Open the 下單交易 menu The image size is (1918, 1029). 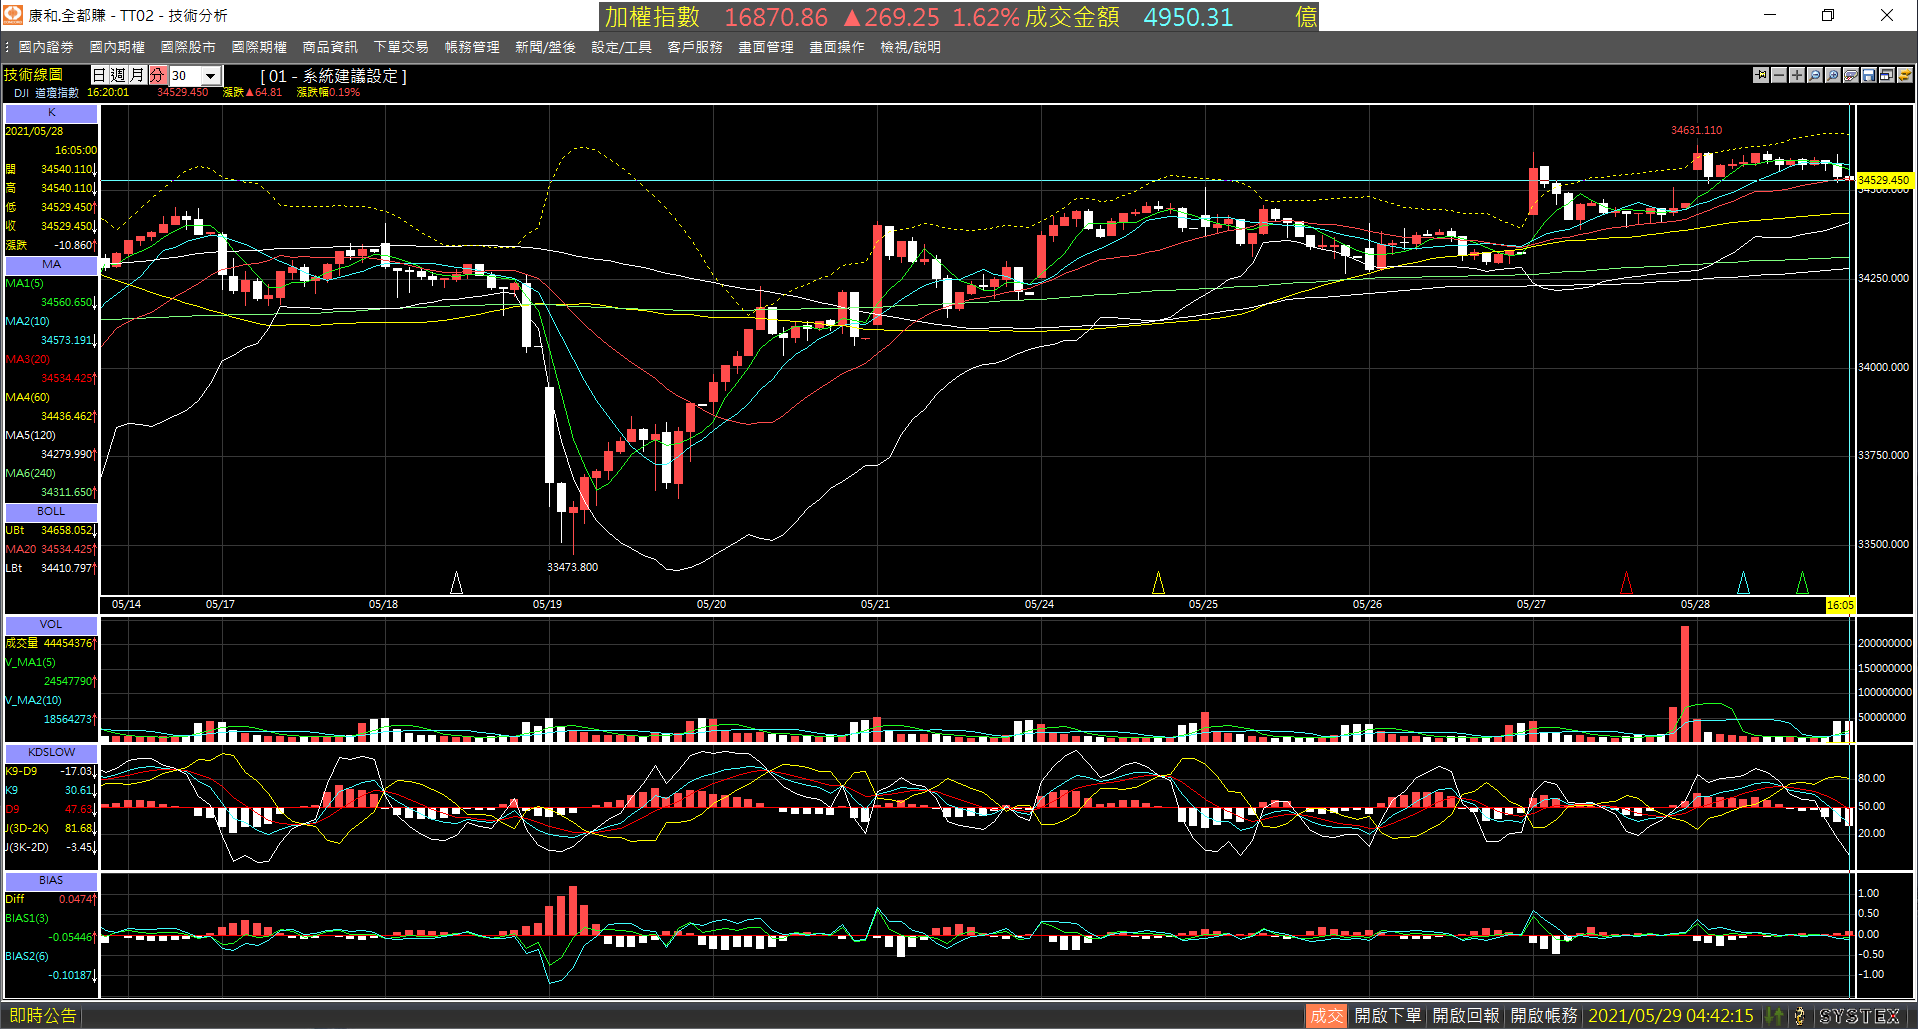point(401,47)
